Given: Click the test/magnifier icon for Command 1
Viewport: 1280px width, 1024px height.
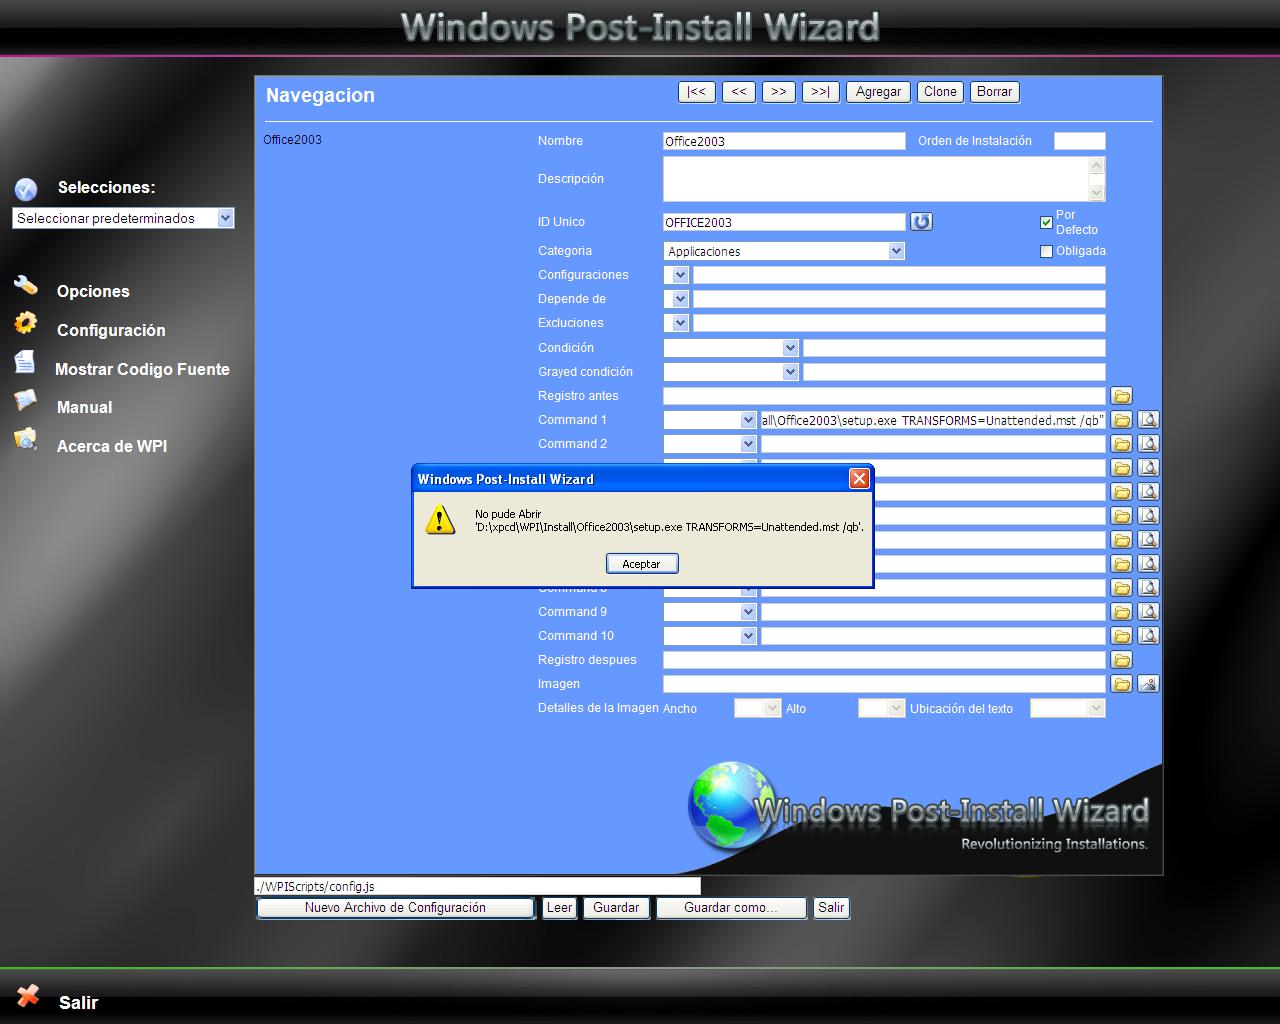Looking at the screenshot, I should coord(1148,420).
